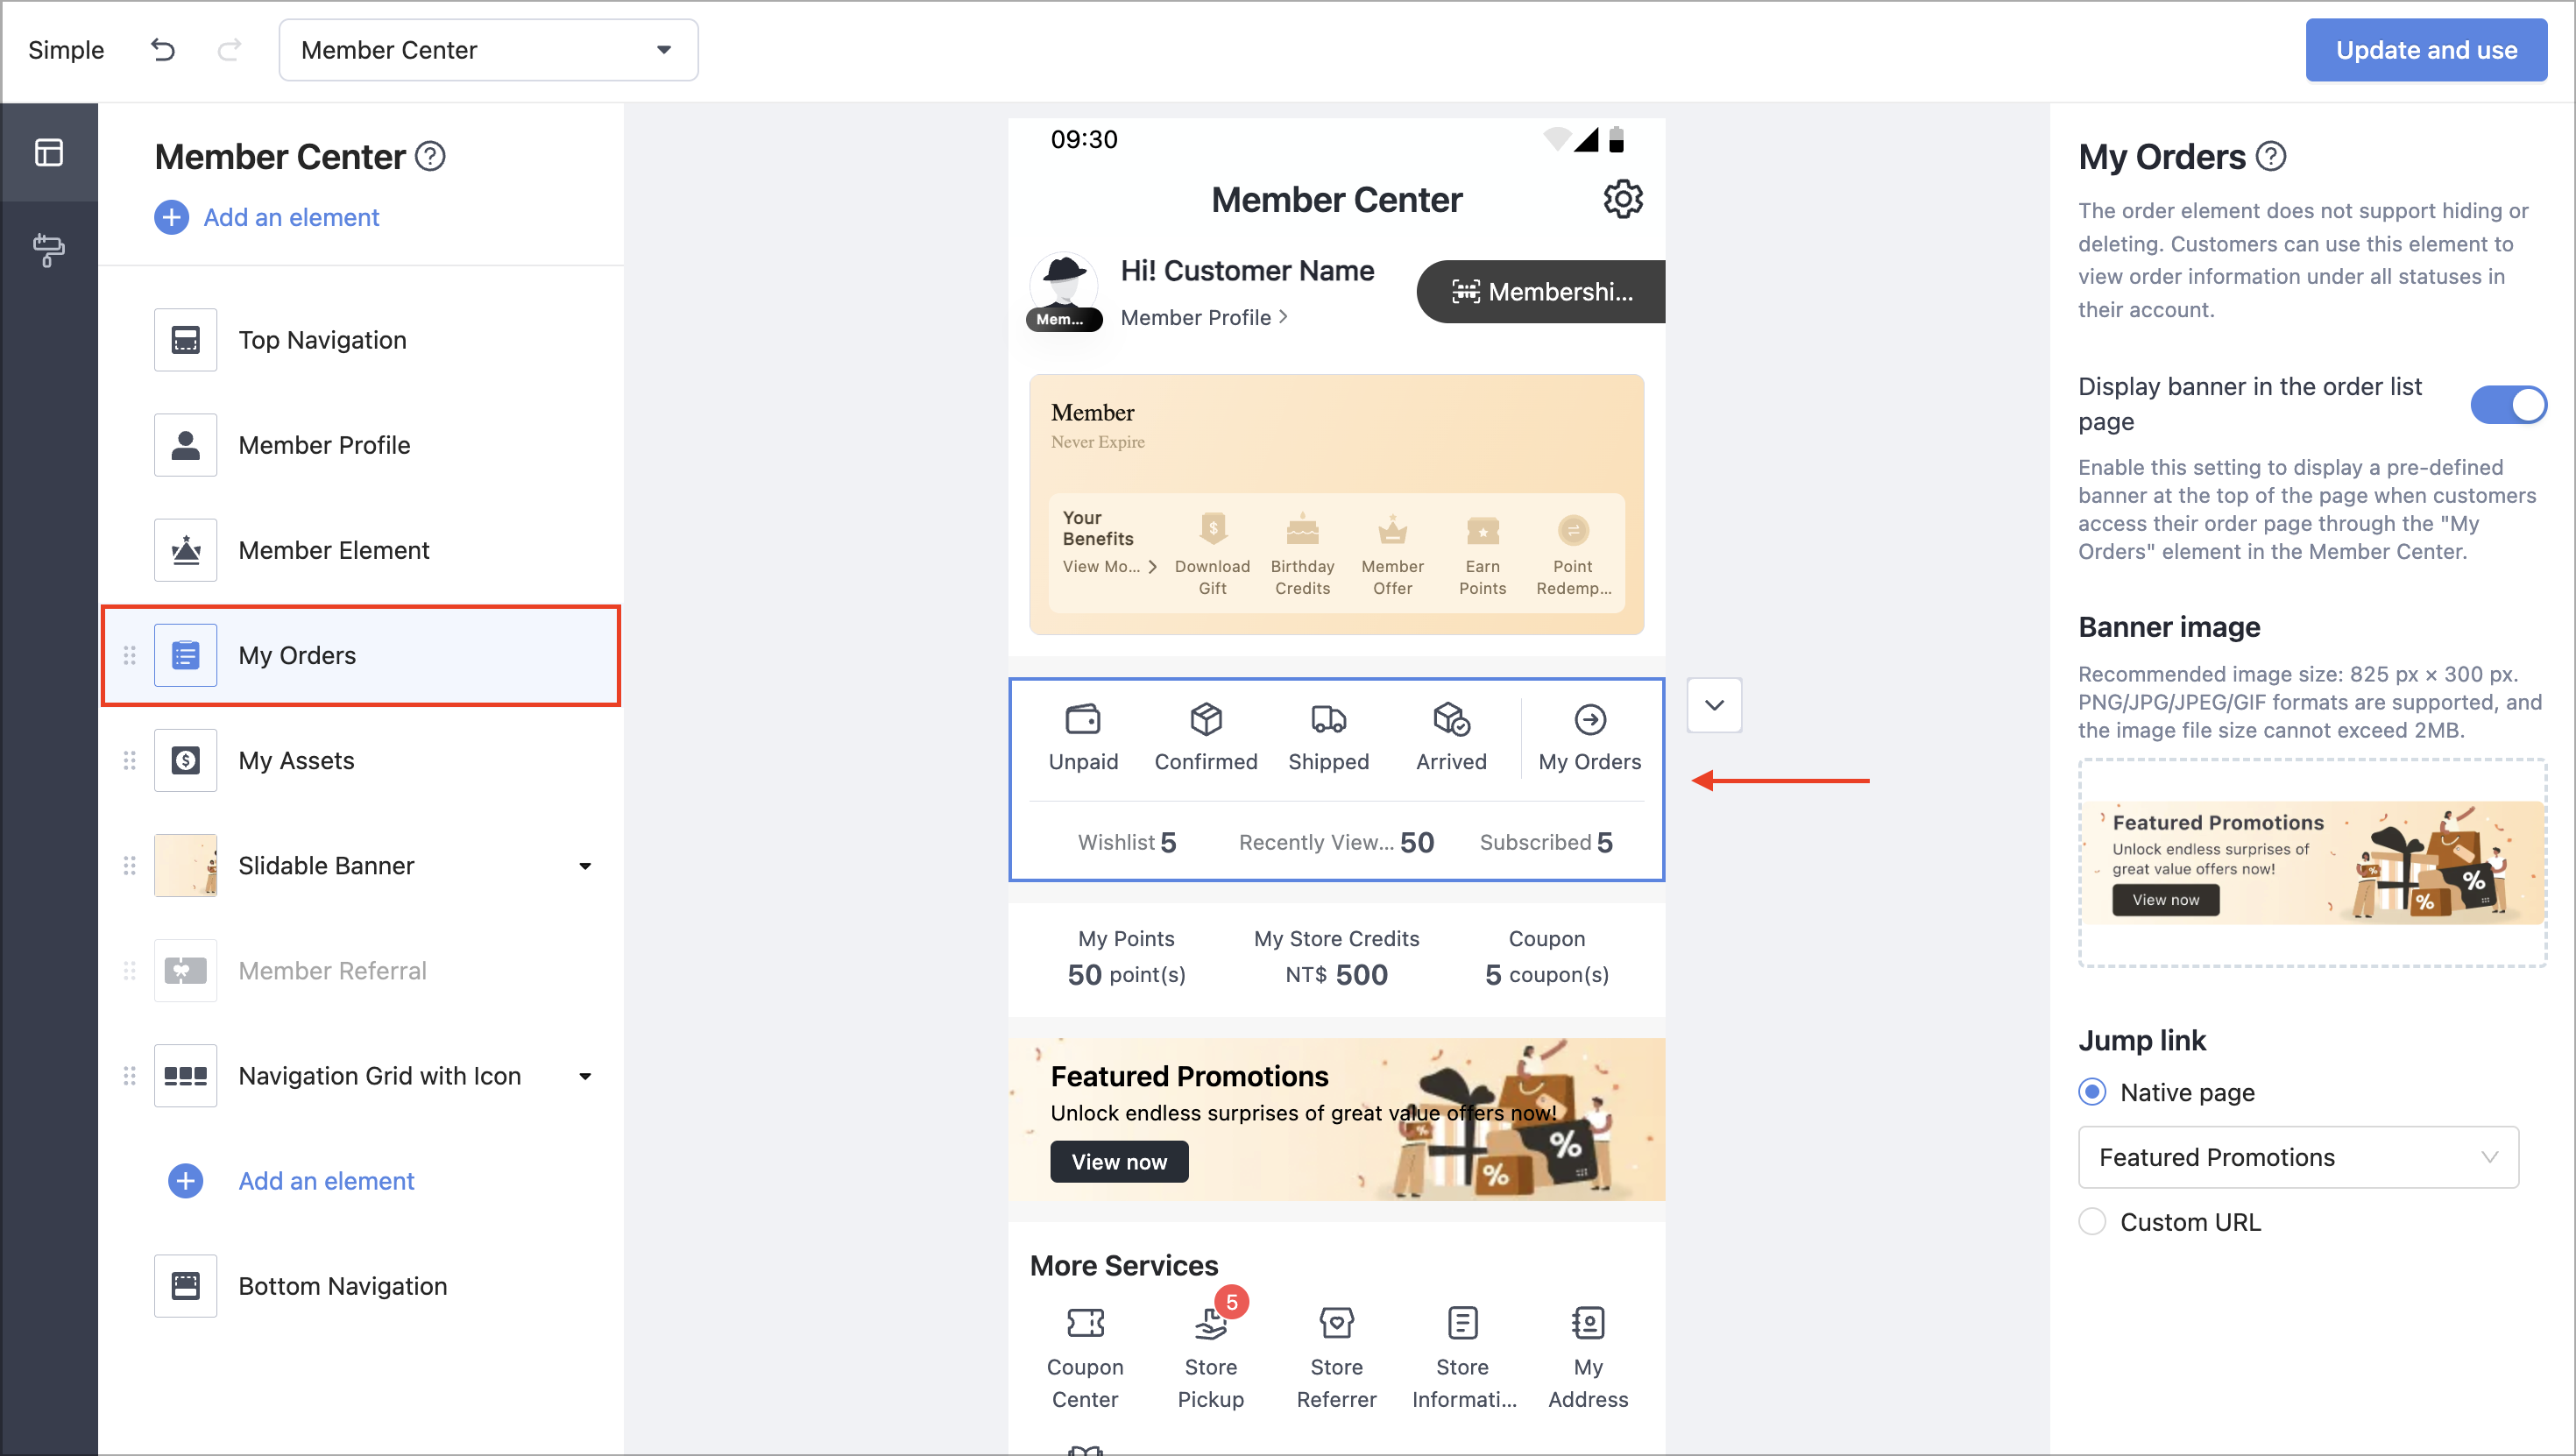Open the layout panel sidebar icon

(x=49, y=152)
